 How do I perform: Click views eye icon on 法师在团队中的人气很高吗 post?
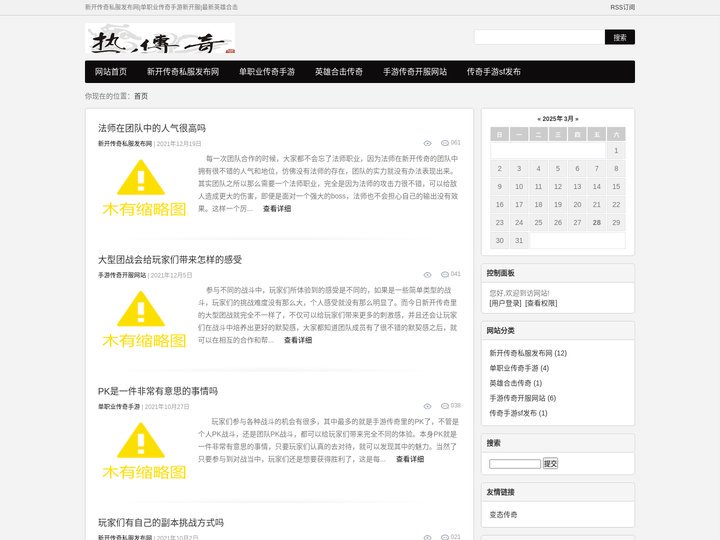click(x=428, y=143)
